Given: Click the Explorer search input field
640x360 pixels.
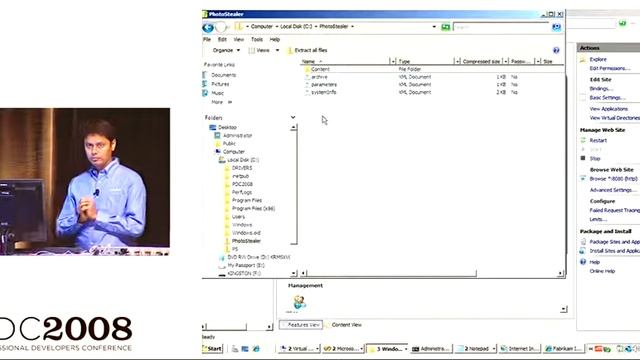Looking at the screenshot, I should [502, 27].
